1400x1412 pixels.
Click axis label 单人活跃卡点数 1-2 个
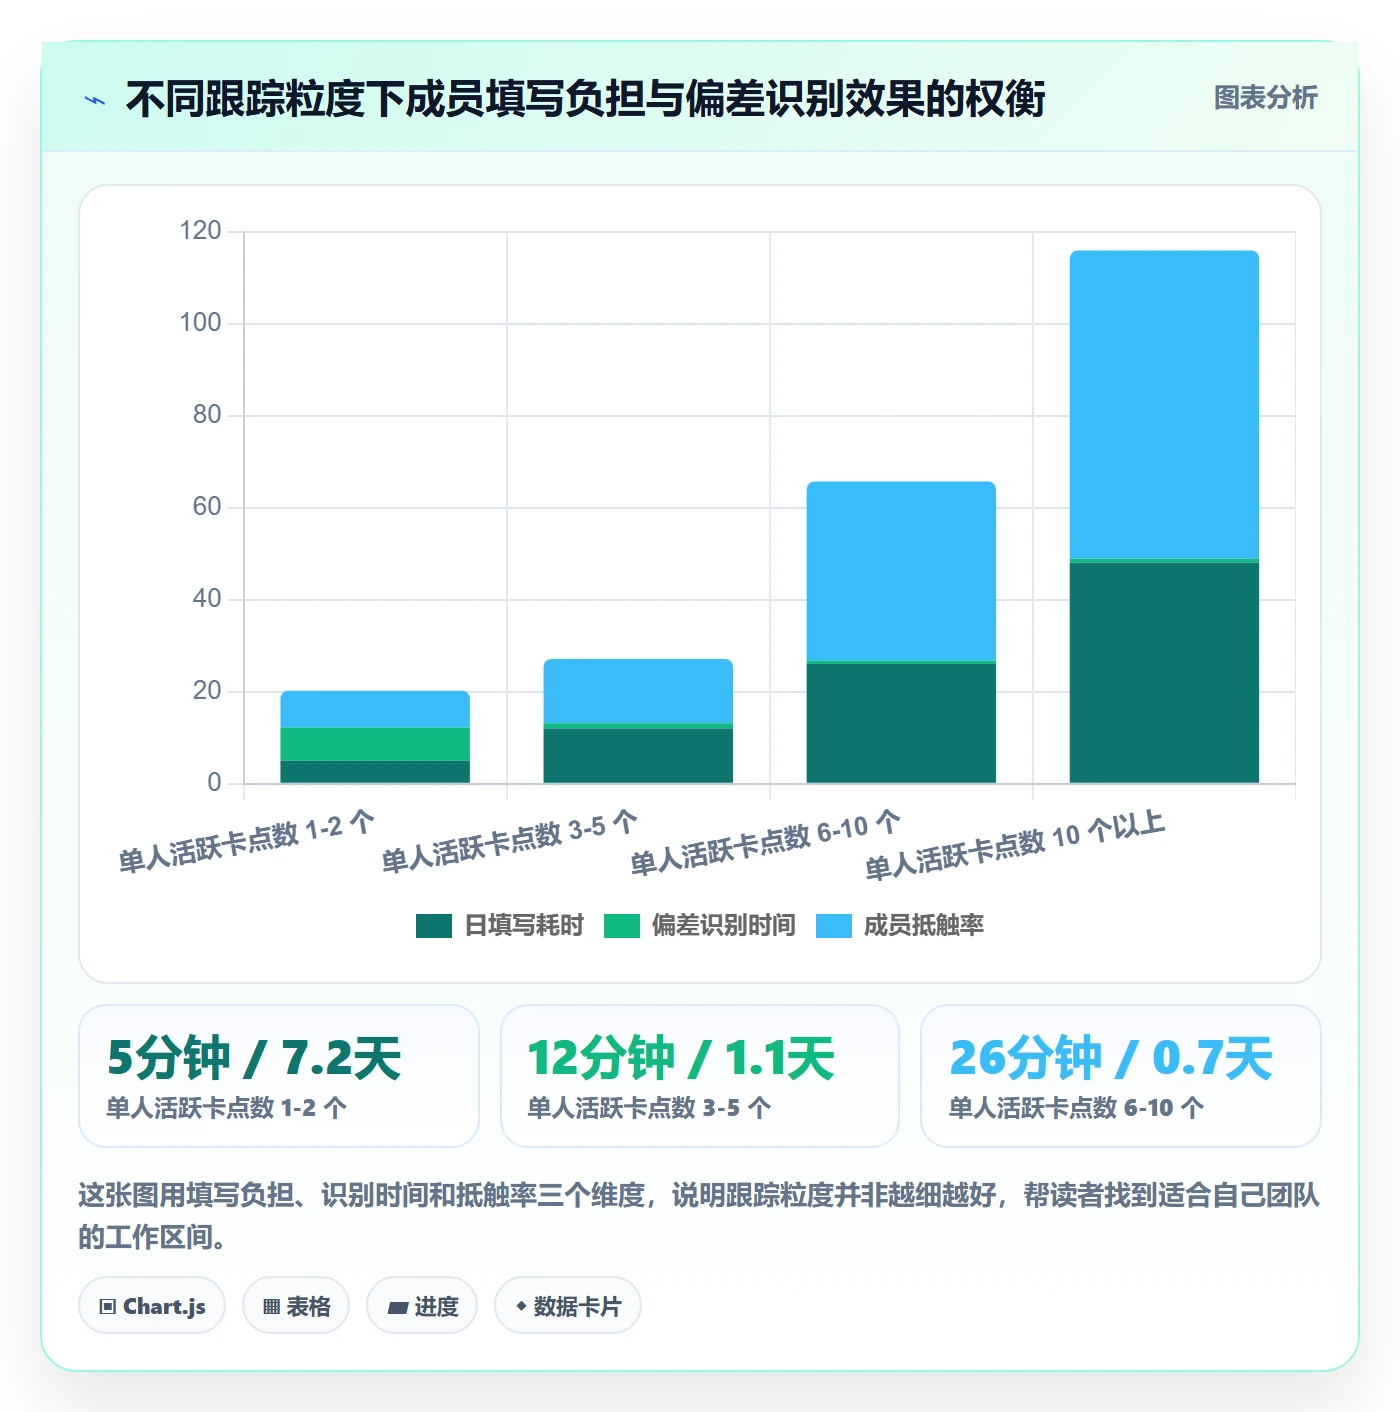coord(246,842)
